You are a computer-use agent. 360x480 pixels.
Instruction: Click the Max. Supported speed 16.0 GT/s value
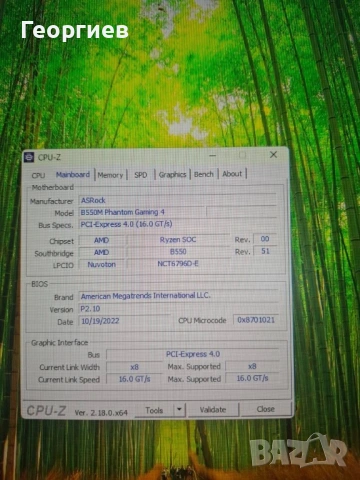tap(252, 378)
